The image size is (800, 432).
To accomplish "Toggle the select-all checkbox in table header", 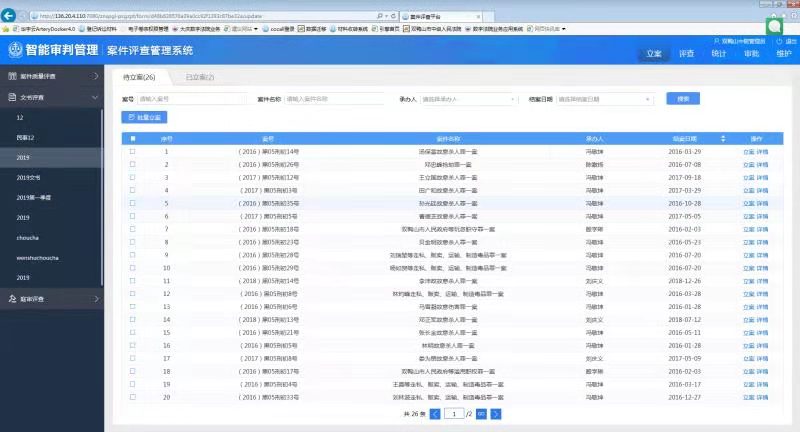I will pos(132,138).
